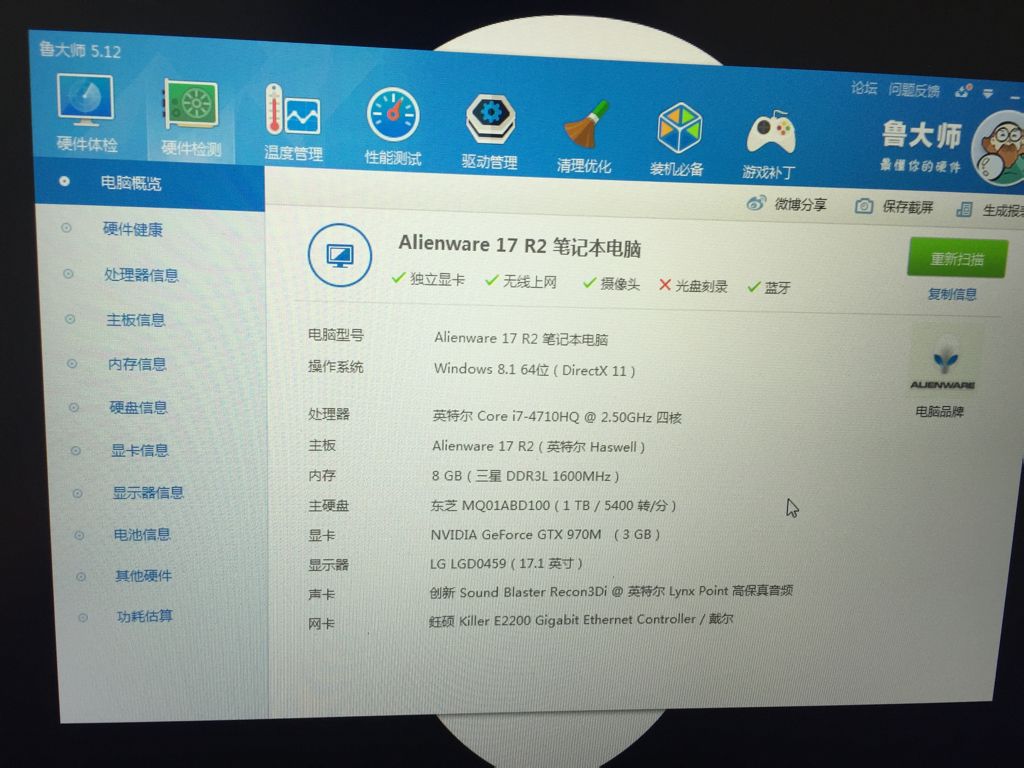The image size is (1024, 768).
Task: Click the LG LGD0459 display value
Action: coord(505,563)
